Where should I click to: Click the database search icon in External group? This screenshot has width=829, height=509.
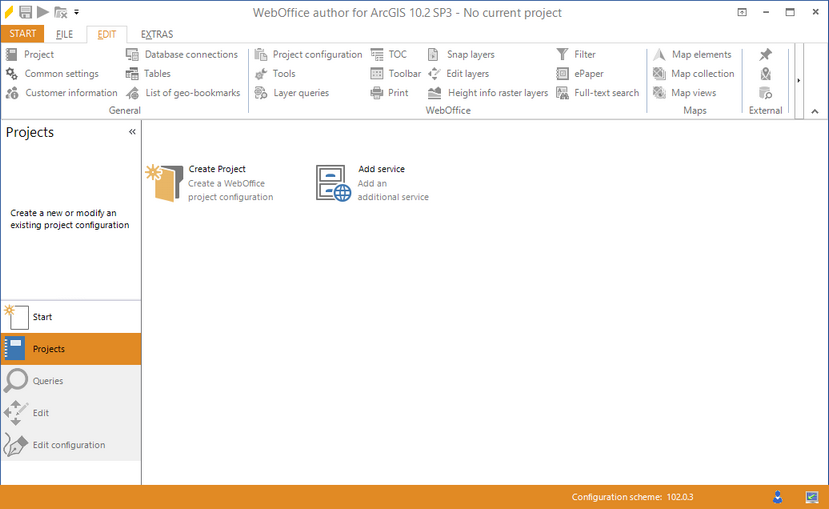coord(765,93)
